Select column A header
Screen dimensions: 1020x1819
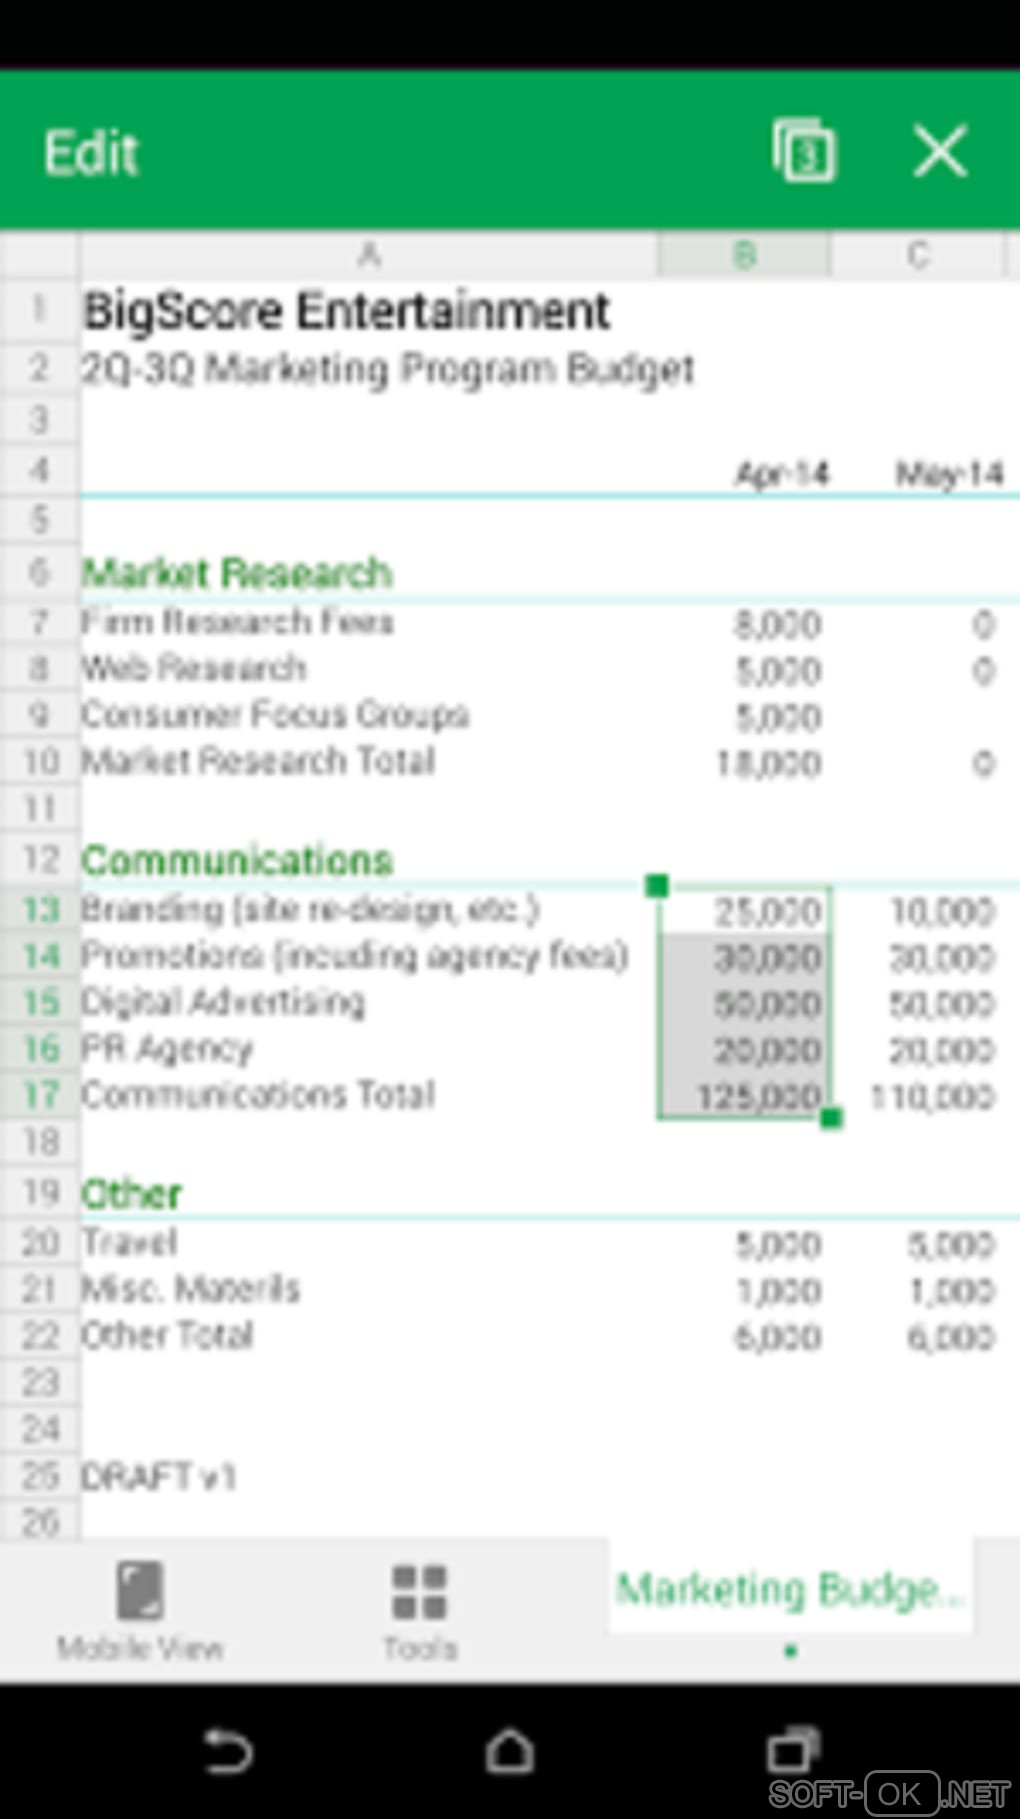[368, 256]
